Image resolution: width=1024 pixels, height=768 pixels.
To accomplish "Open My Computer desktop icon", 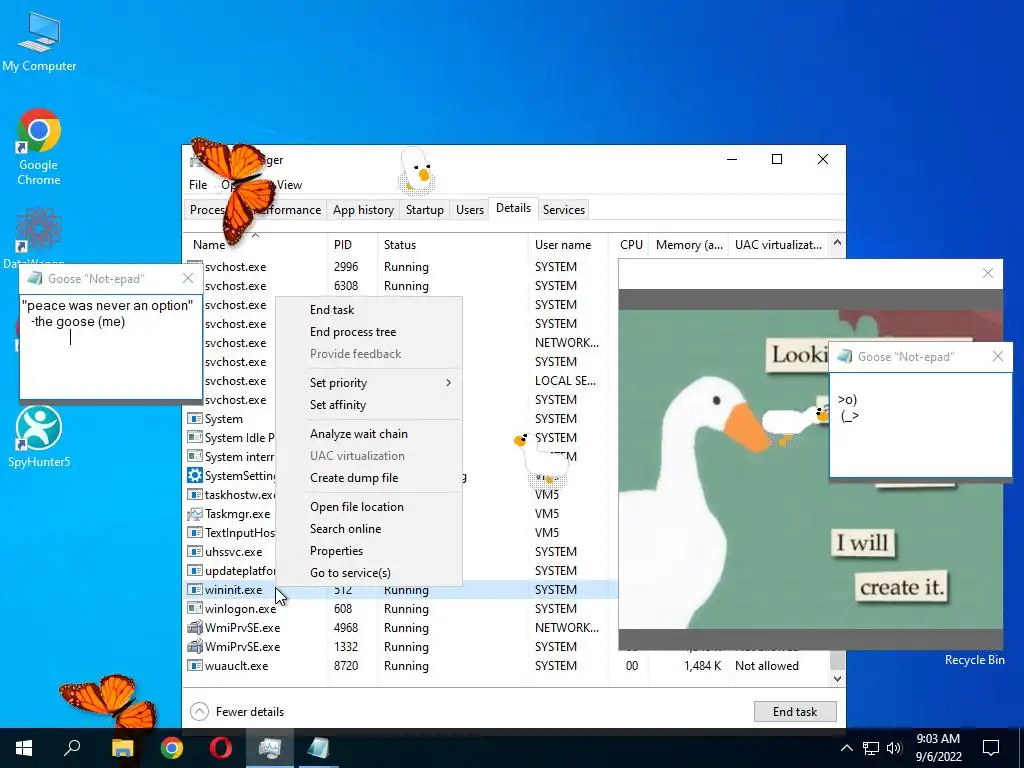I will point(39,42).
